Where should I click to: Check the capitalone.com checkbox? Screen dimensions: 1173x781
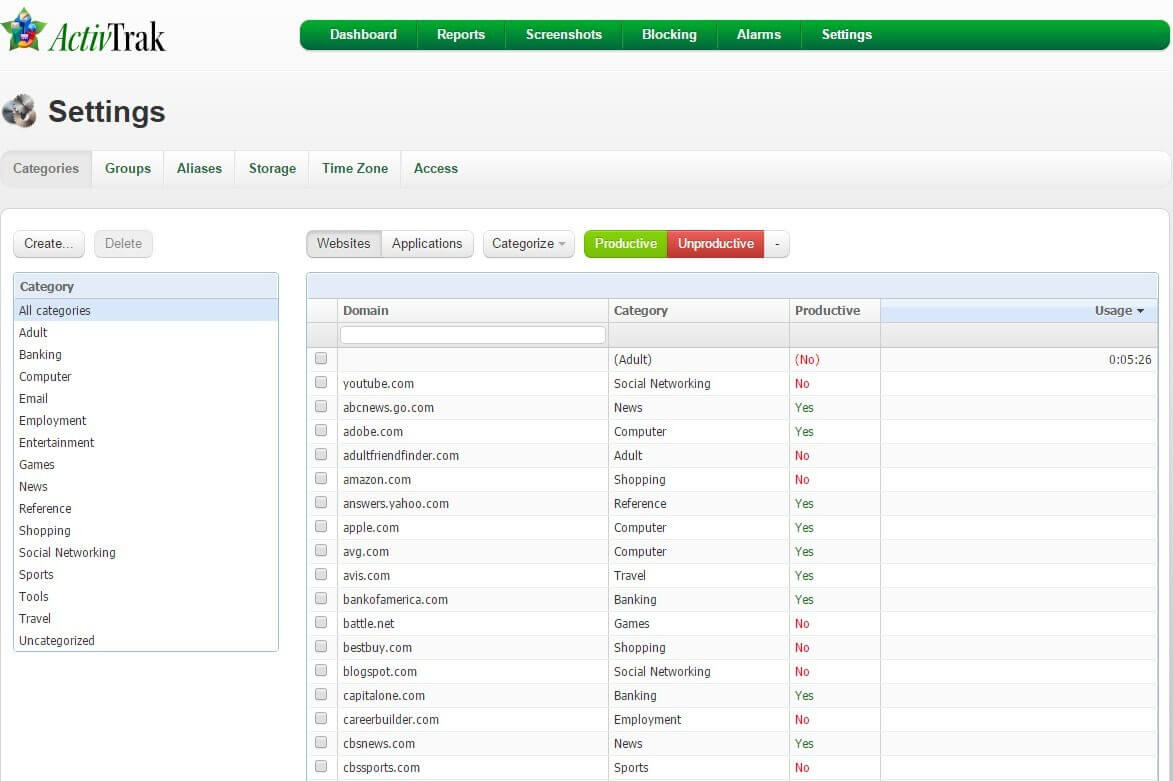[321, 694]
